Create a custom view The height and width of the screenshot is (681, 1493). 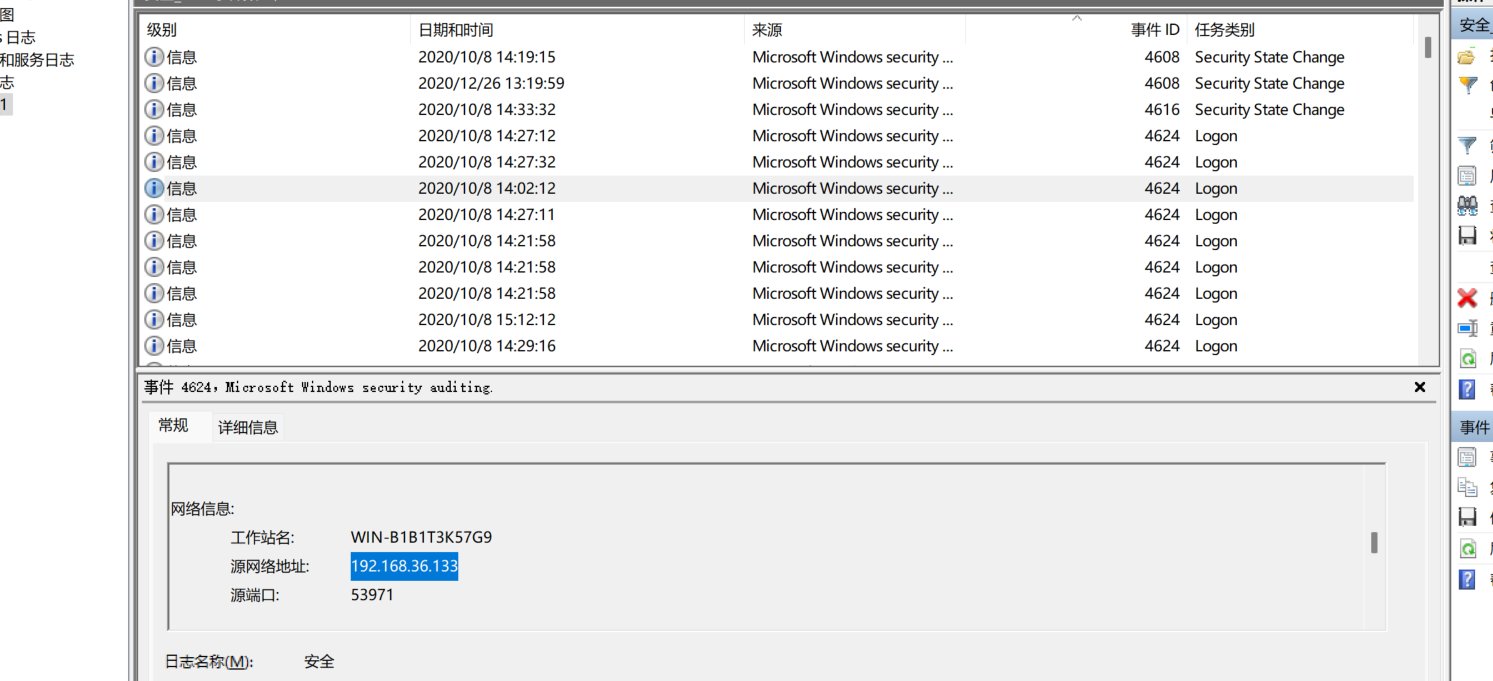[1466, 86]
